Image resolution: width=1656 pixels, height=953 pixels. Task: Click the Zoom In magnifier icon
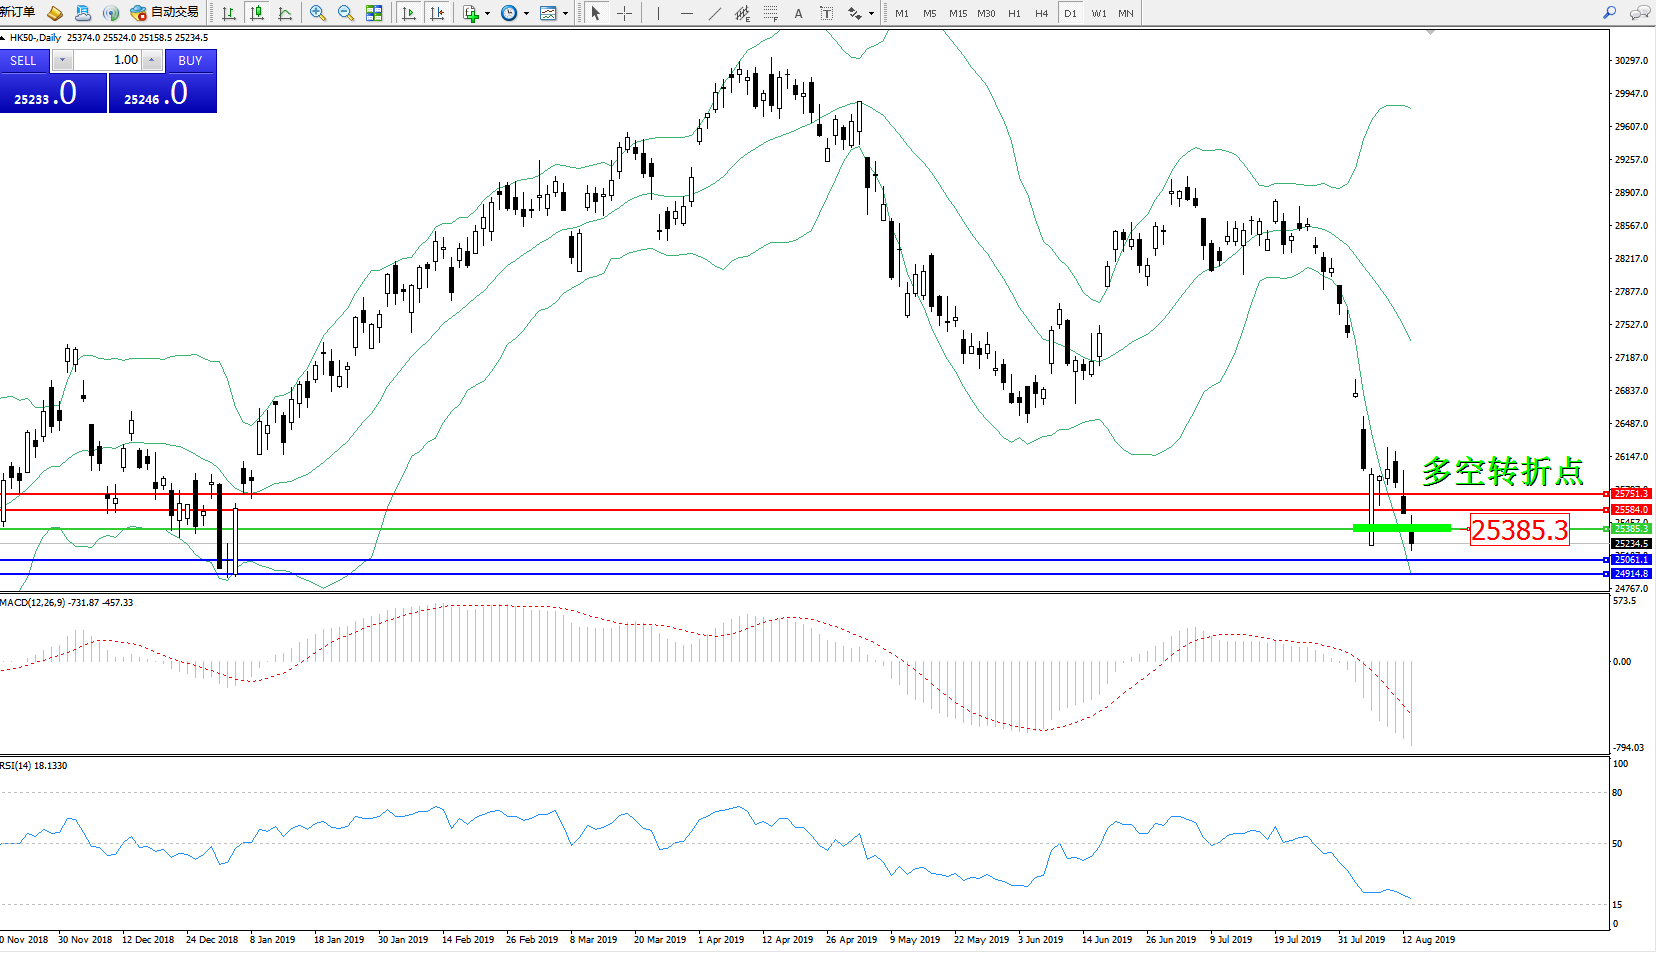[318, 13]
